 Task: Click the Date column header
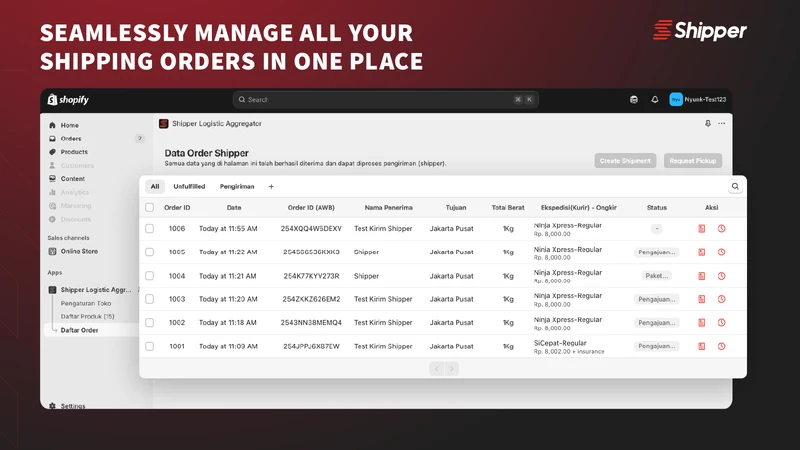234,208
